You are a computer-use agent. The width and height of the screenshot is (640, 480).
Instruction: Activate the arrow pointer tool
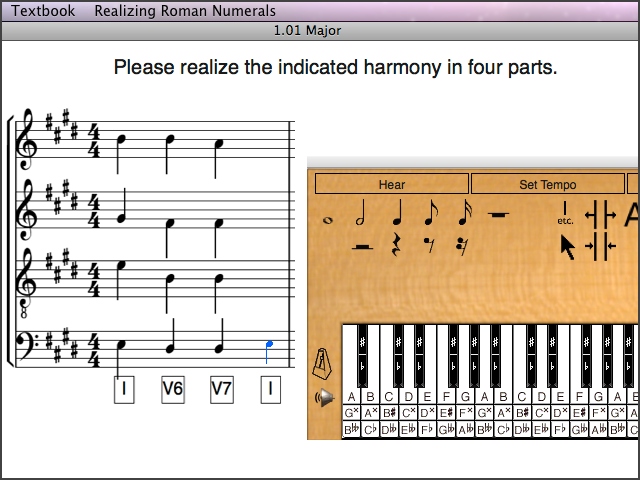567,246
